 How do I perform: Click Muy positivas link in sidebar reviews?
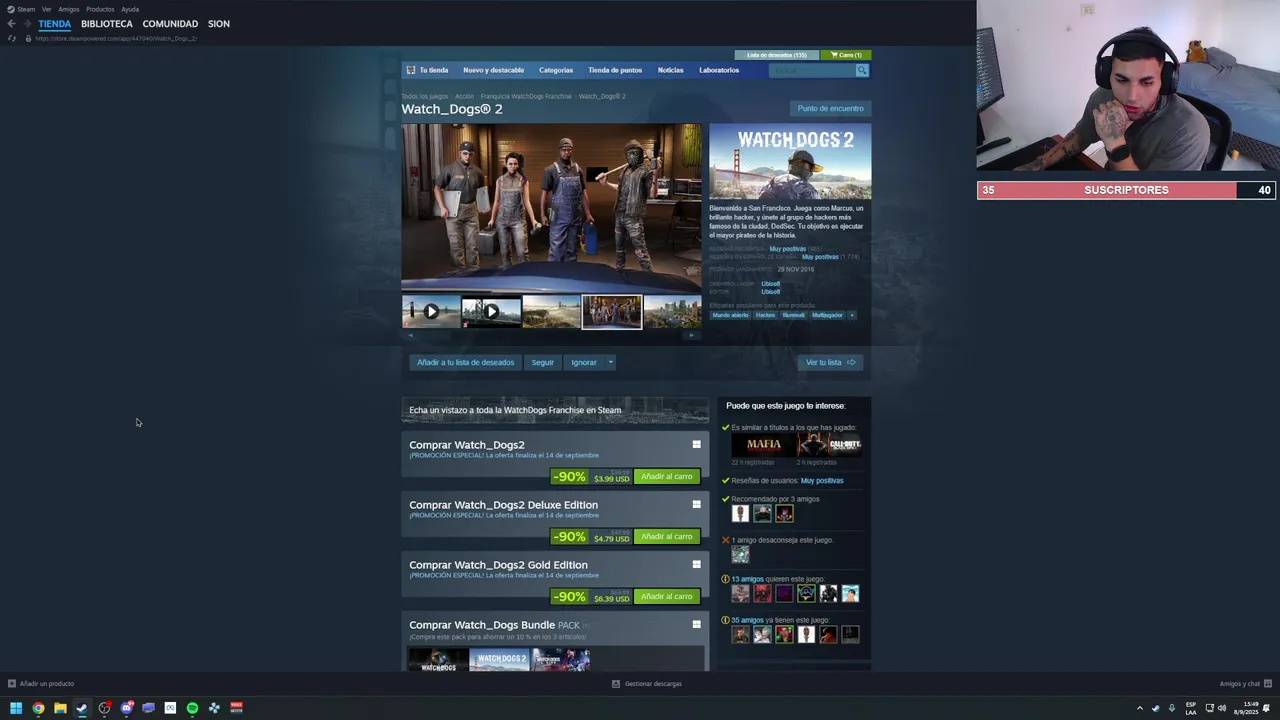click(x=822, y=481)
